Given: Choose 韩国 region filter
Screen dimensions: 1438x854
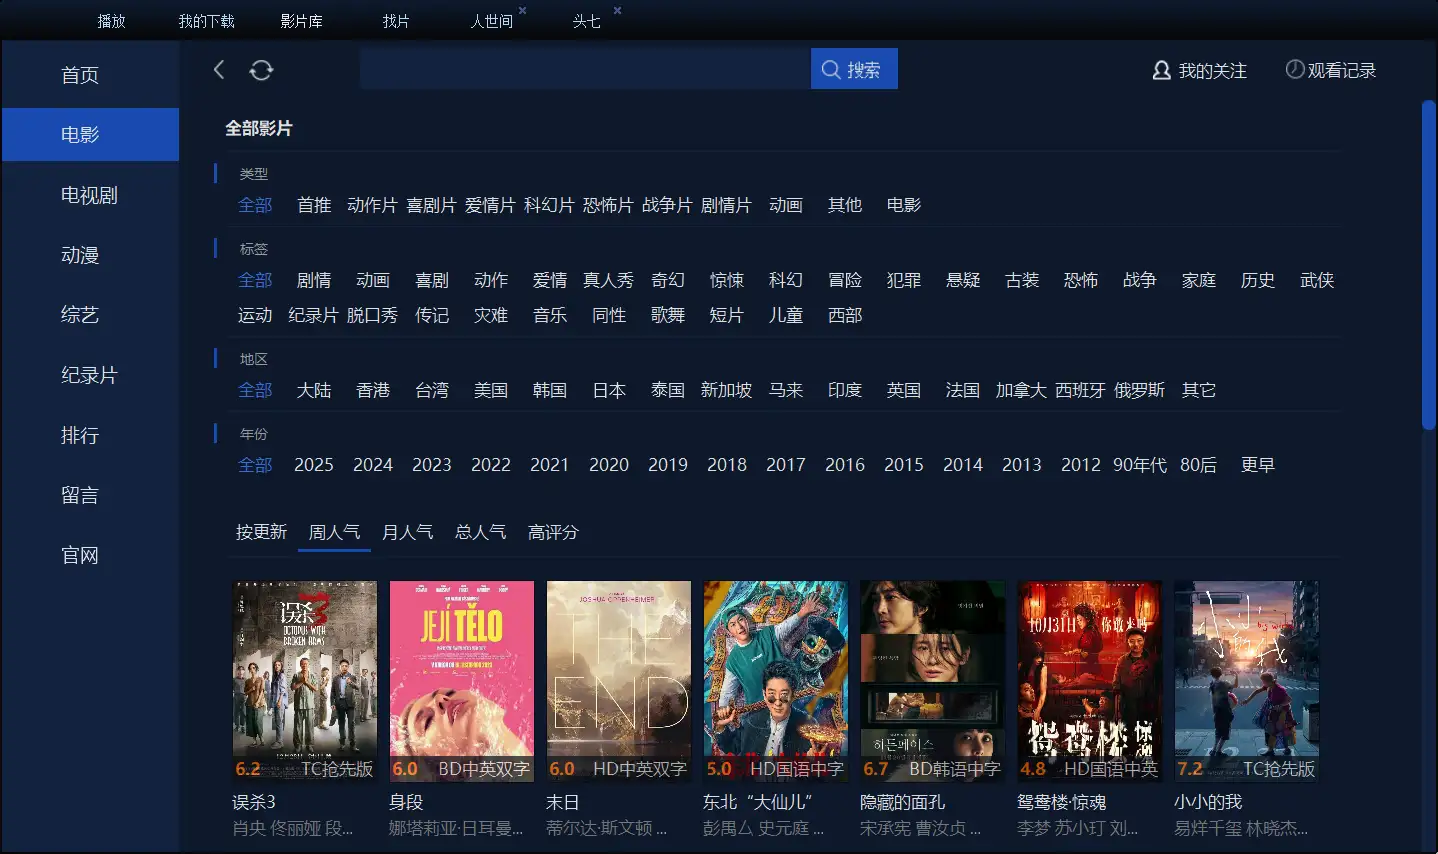Looking at the screenshot, I should (x=550, y=390).
